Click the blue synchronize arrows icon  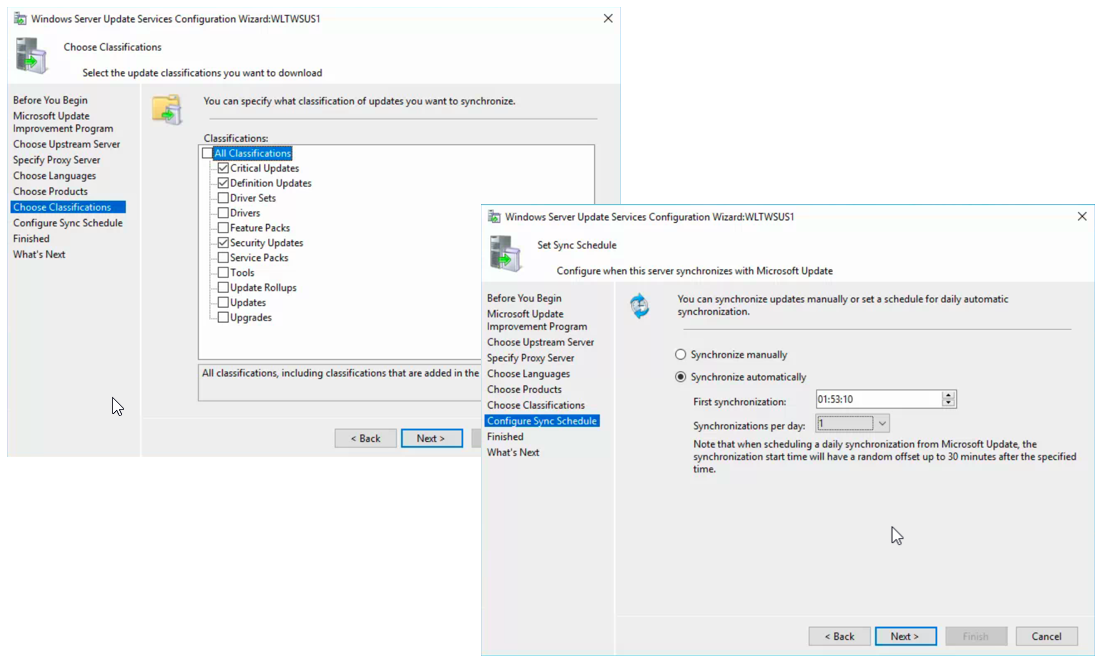[639, 306]
